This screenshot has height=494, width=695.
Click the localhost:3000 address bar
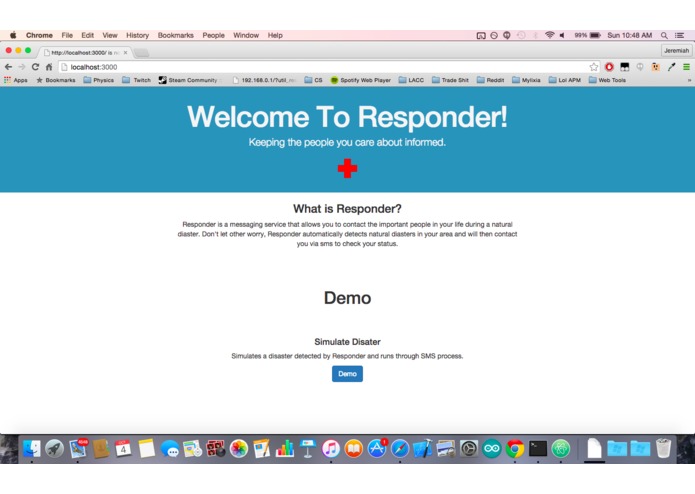[x=328, y=67]
